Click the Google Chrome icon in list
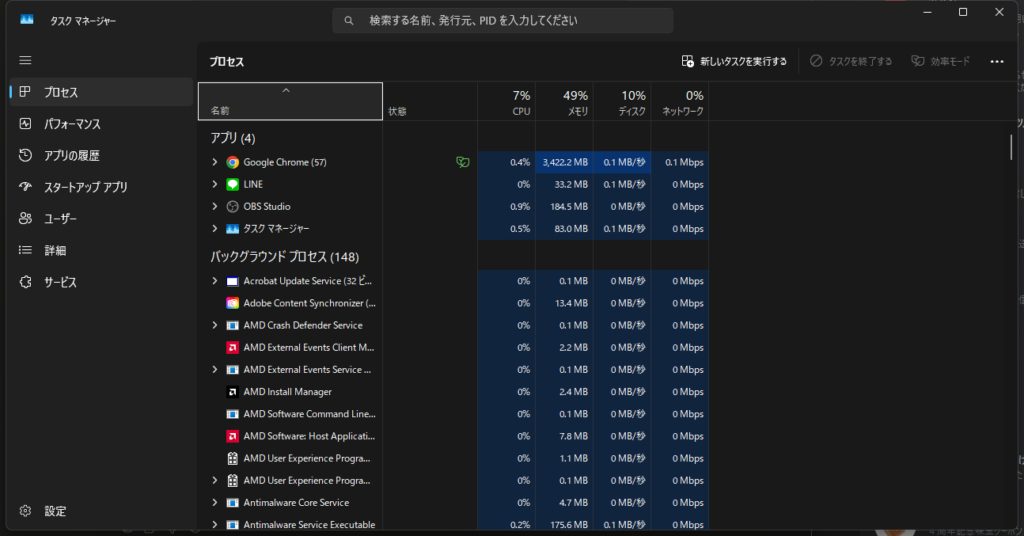 pos(232,162)
